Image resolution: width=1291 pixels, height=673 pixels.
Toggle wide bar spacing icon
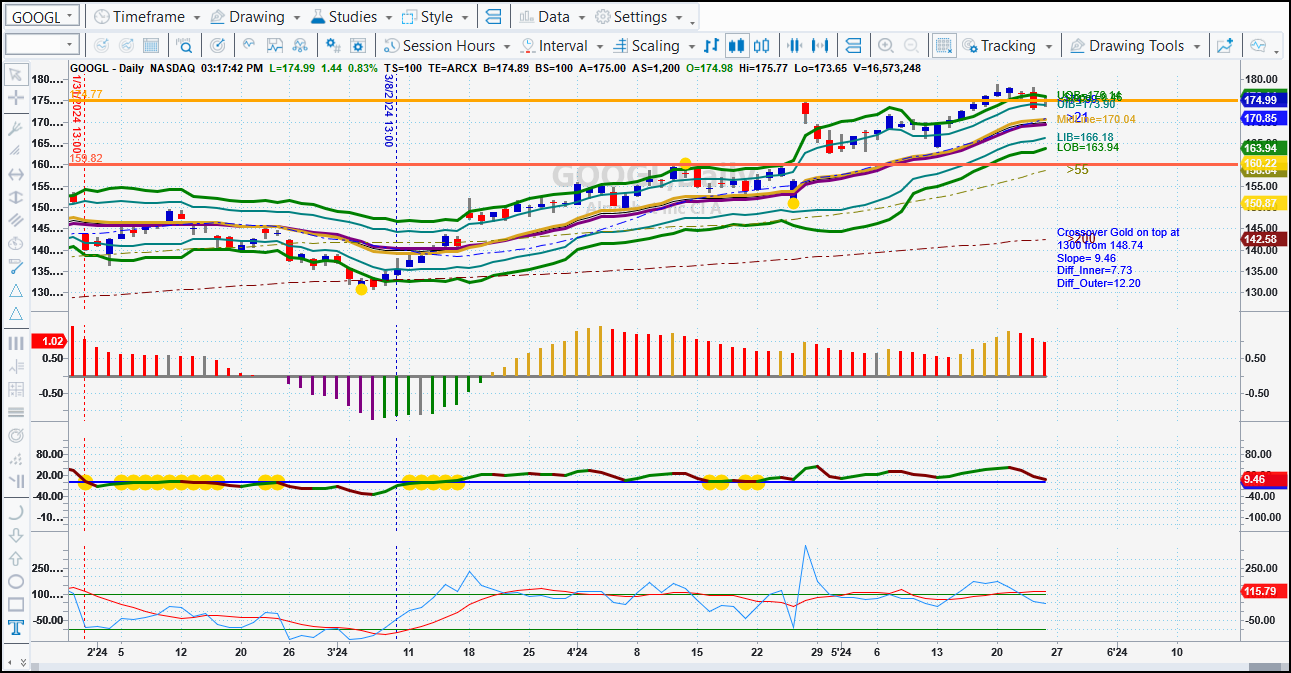[821, 45]
